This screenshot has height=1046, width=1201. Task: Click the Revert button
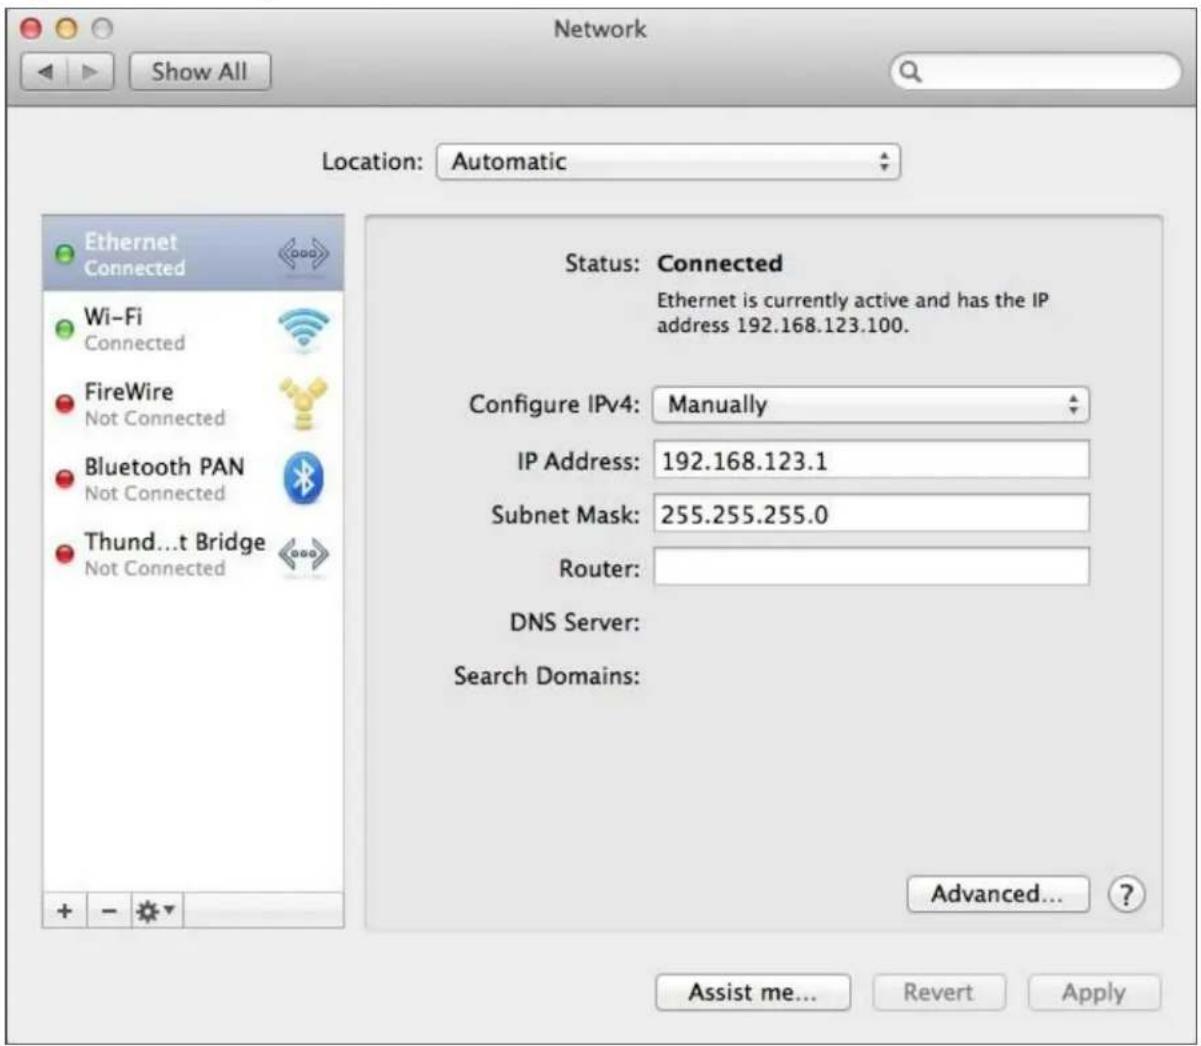[939, 993]
